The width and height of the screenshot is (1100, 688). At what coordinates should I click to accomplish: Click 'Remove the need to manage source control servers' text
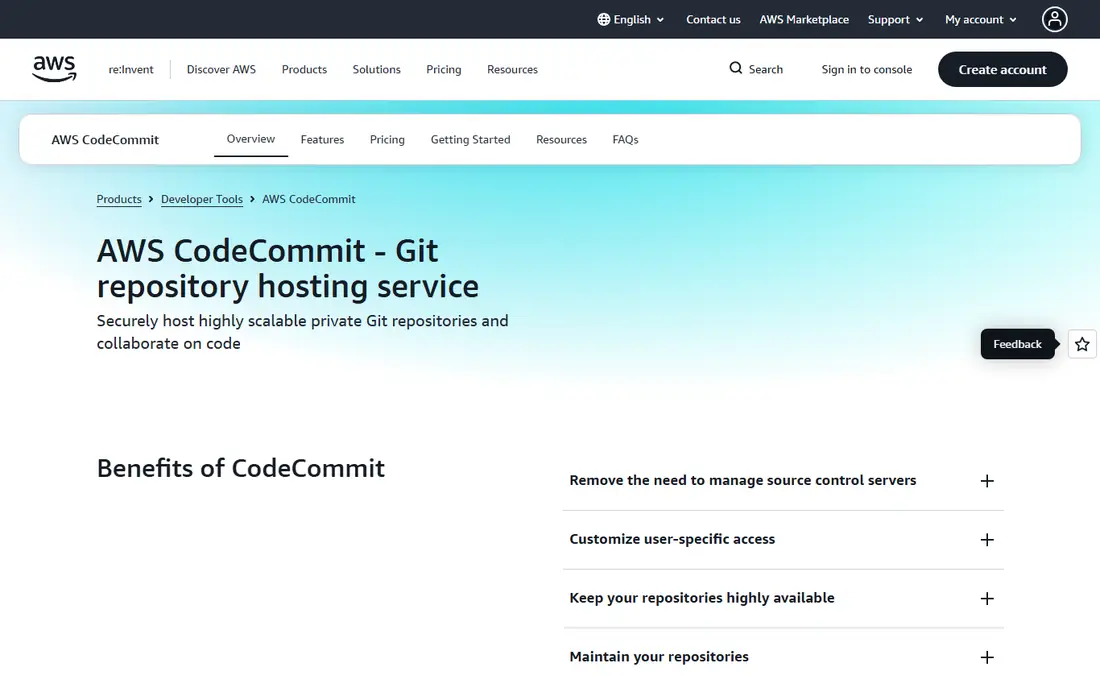[743, 480]
